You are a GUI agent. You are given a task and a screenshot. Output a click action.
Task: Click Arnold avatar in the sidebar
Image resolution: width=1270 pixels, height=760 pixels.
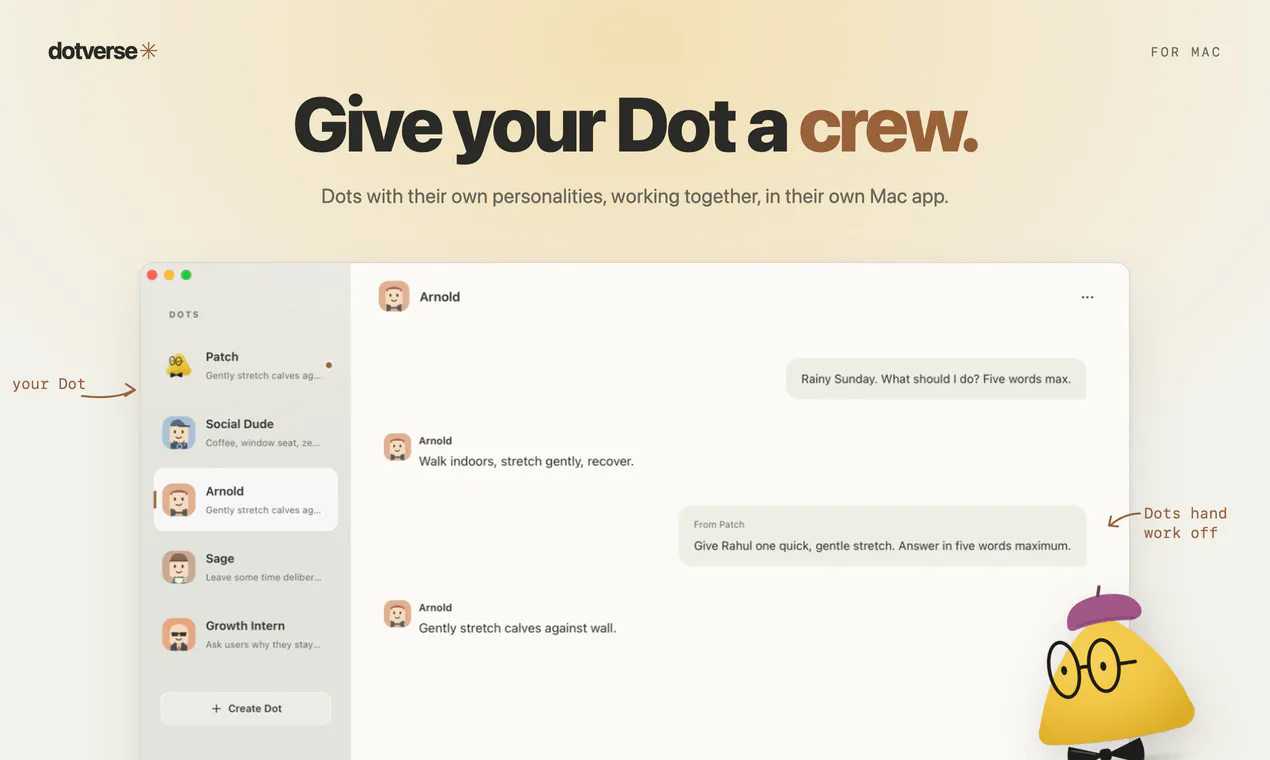(x=179, y=500)
